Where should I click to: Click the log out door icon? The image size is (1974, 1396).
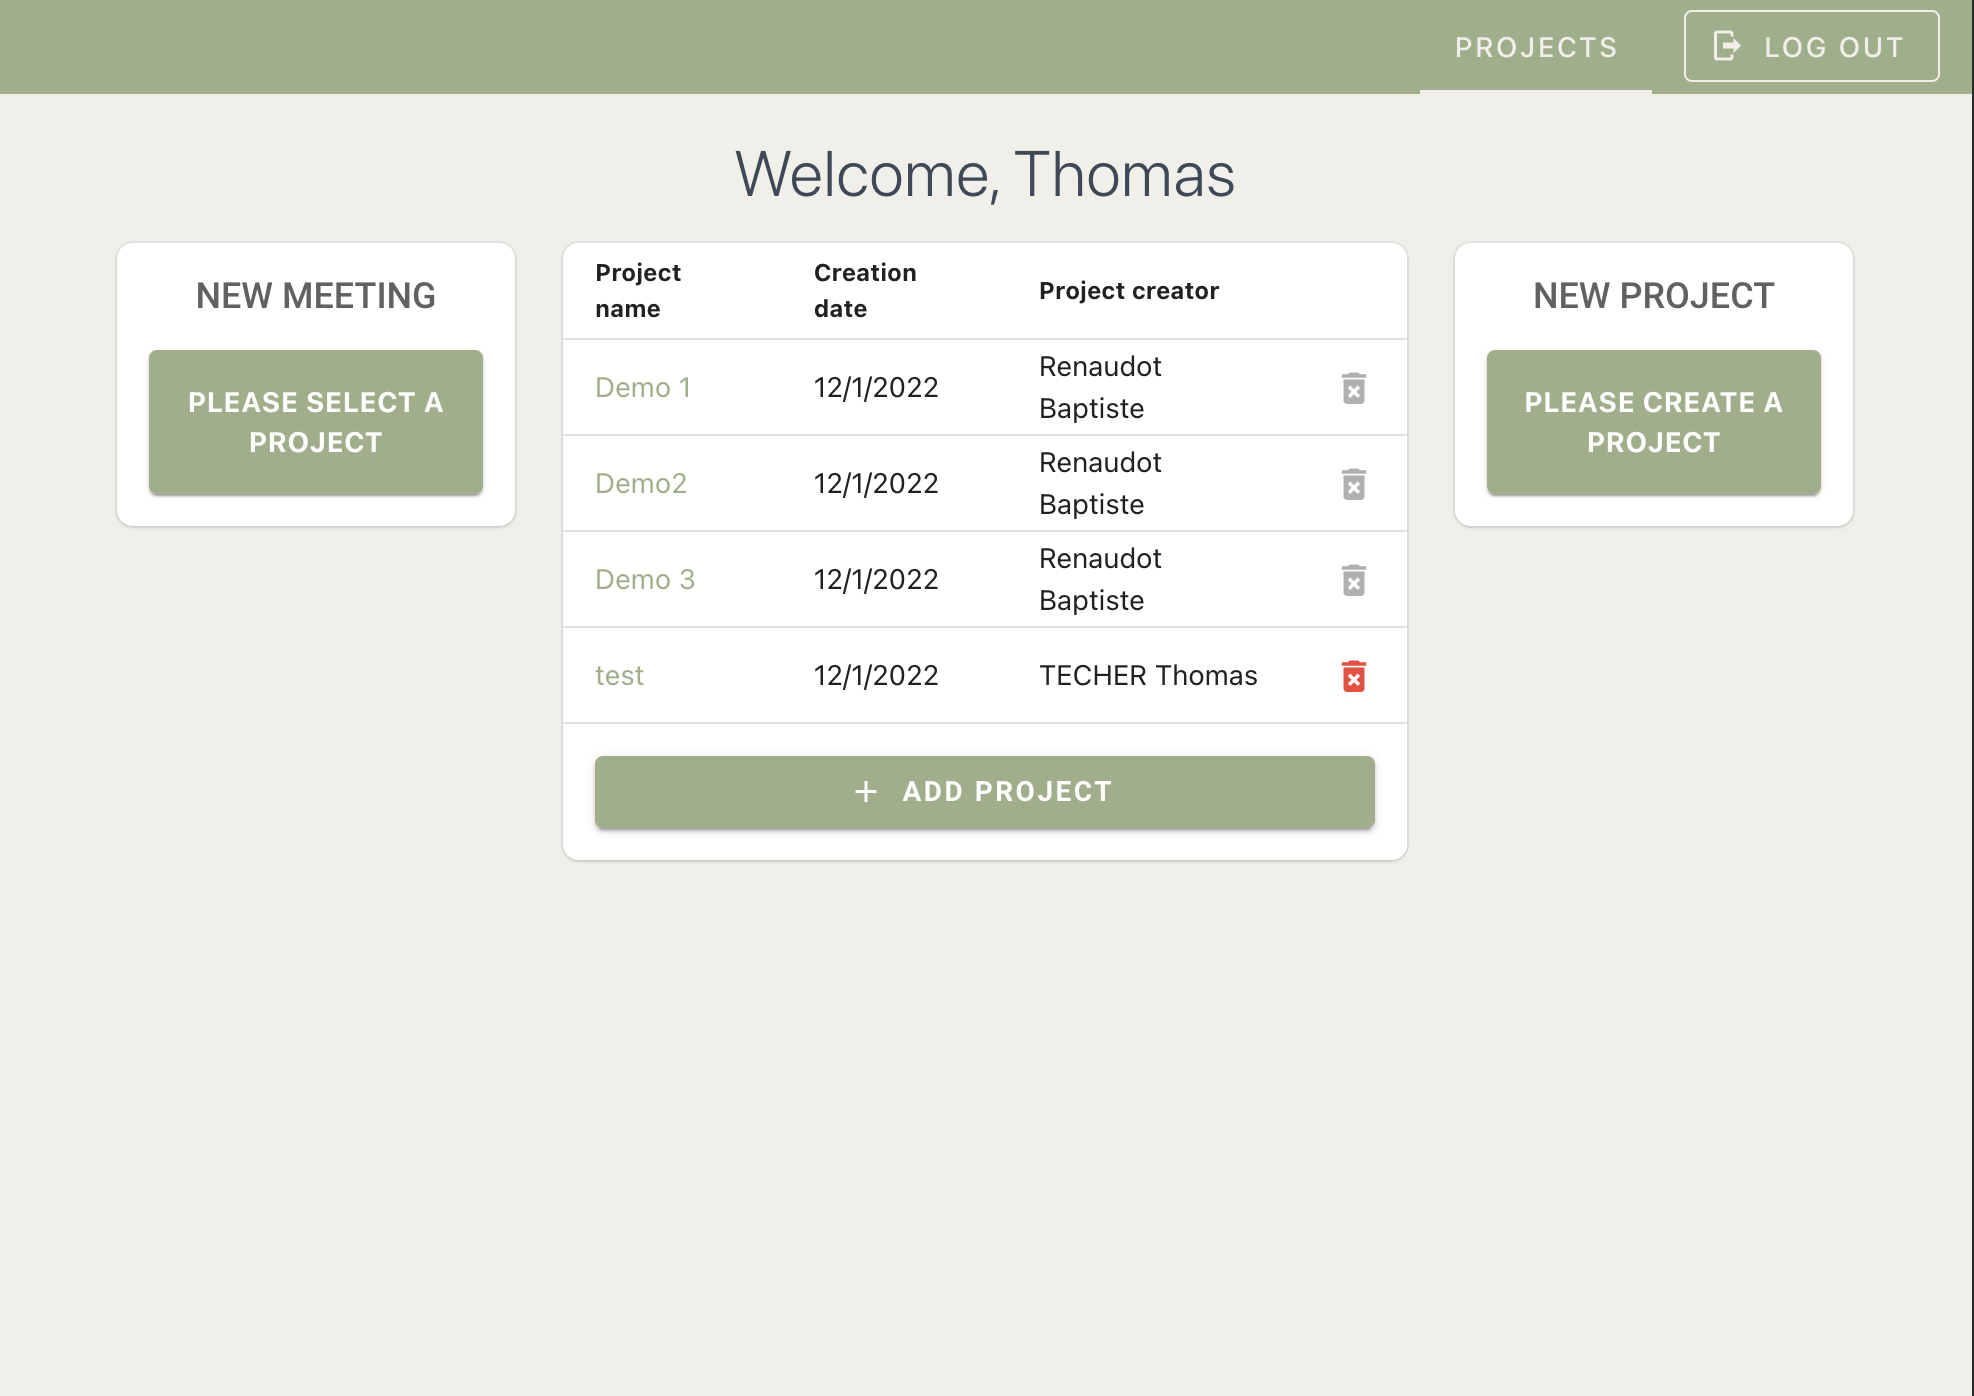(x=1727, y=46)
